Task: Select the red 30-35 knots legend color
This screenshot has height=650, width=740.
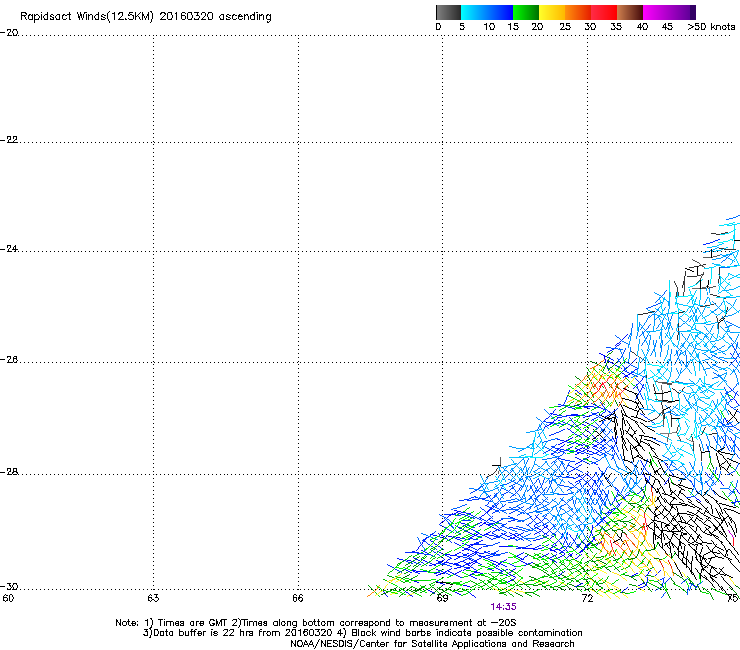Action: 604,12
